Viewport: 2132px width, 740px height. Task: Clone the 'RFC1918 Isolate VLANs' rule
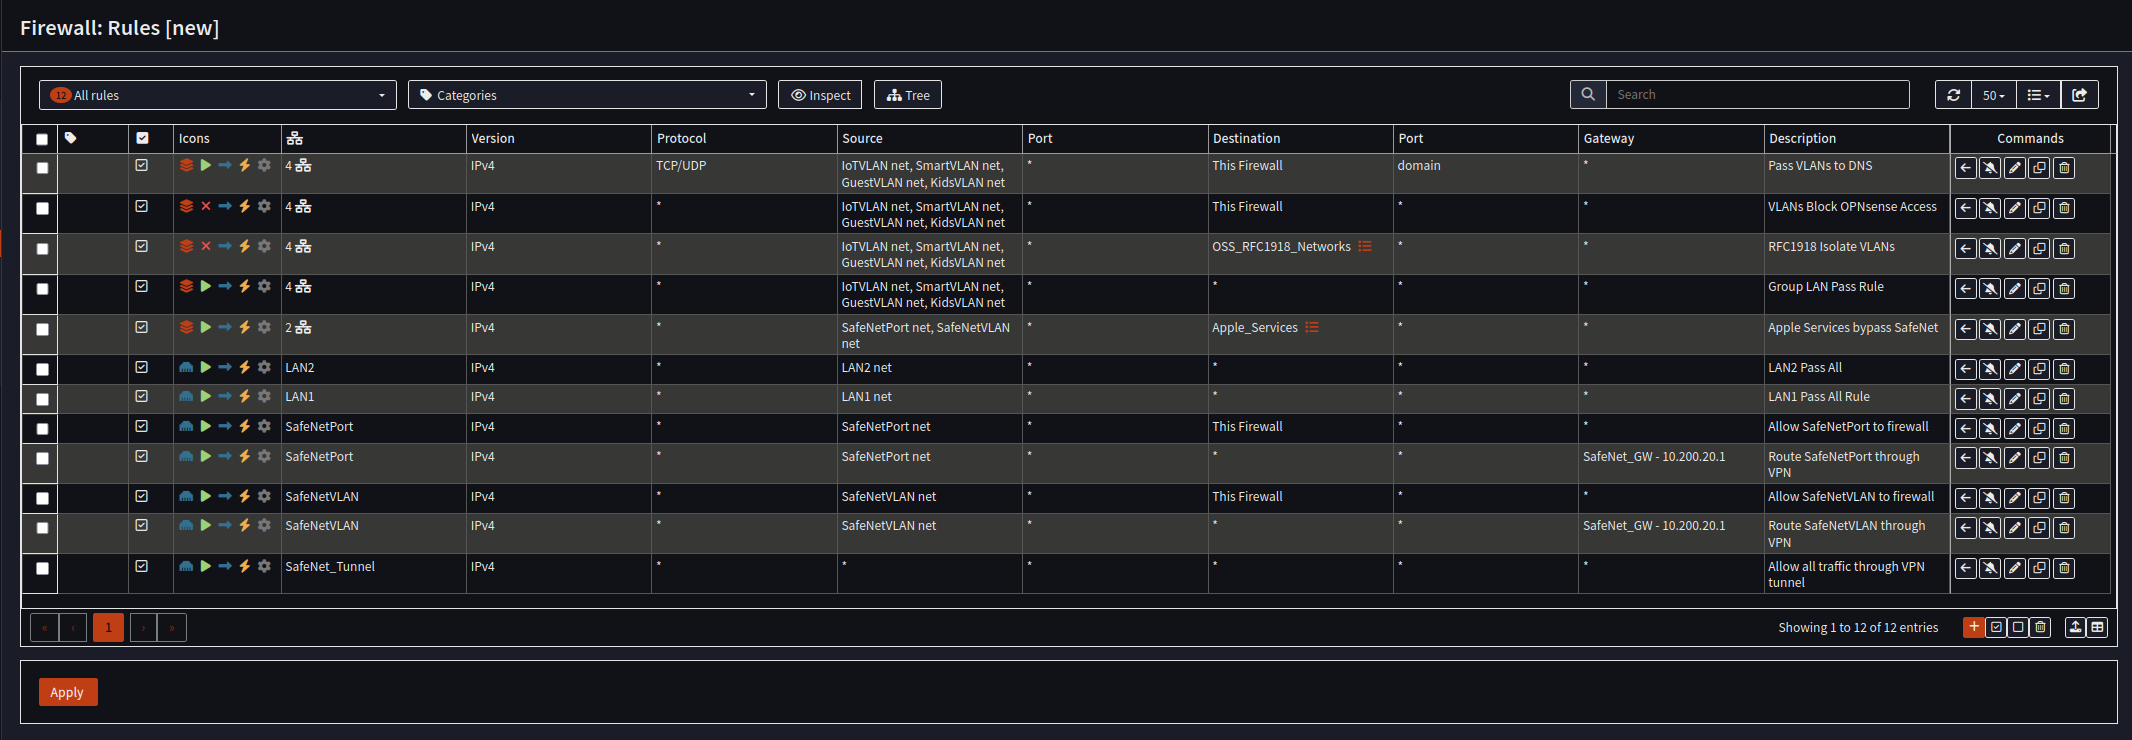[2039, 249]
